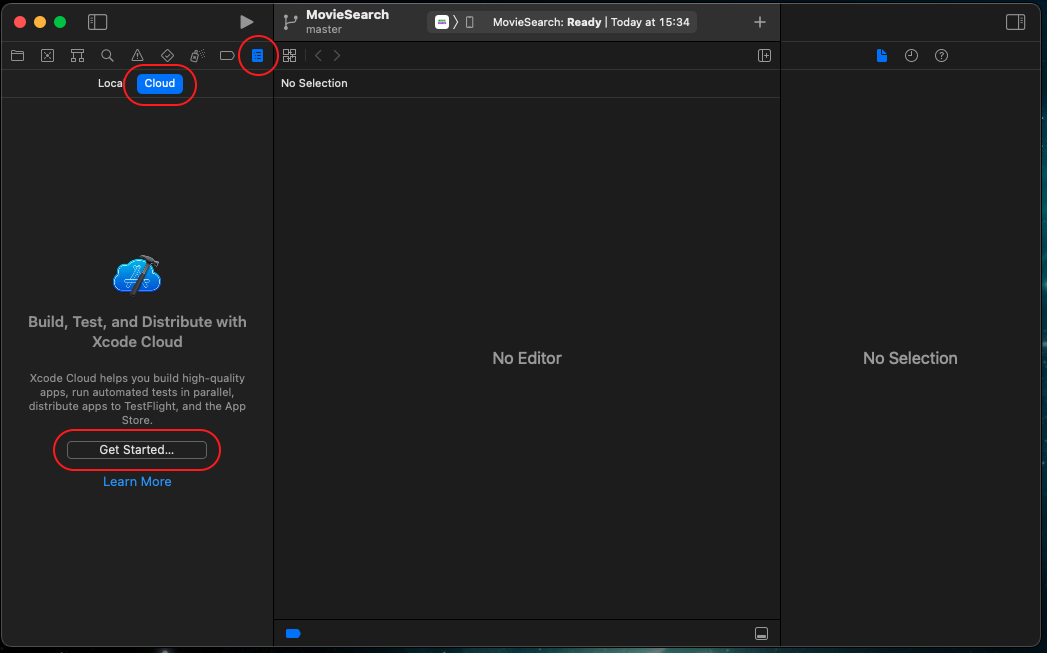Show the Quick Help inspector
1047x653 pixels.
941,55
